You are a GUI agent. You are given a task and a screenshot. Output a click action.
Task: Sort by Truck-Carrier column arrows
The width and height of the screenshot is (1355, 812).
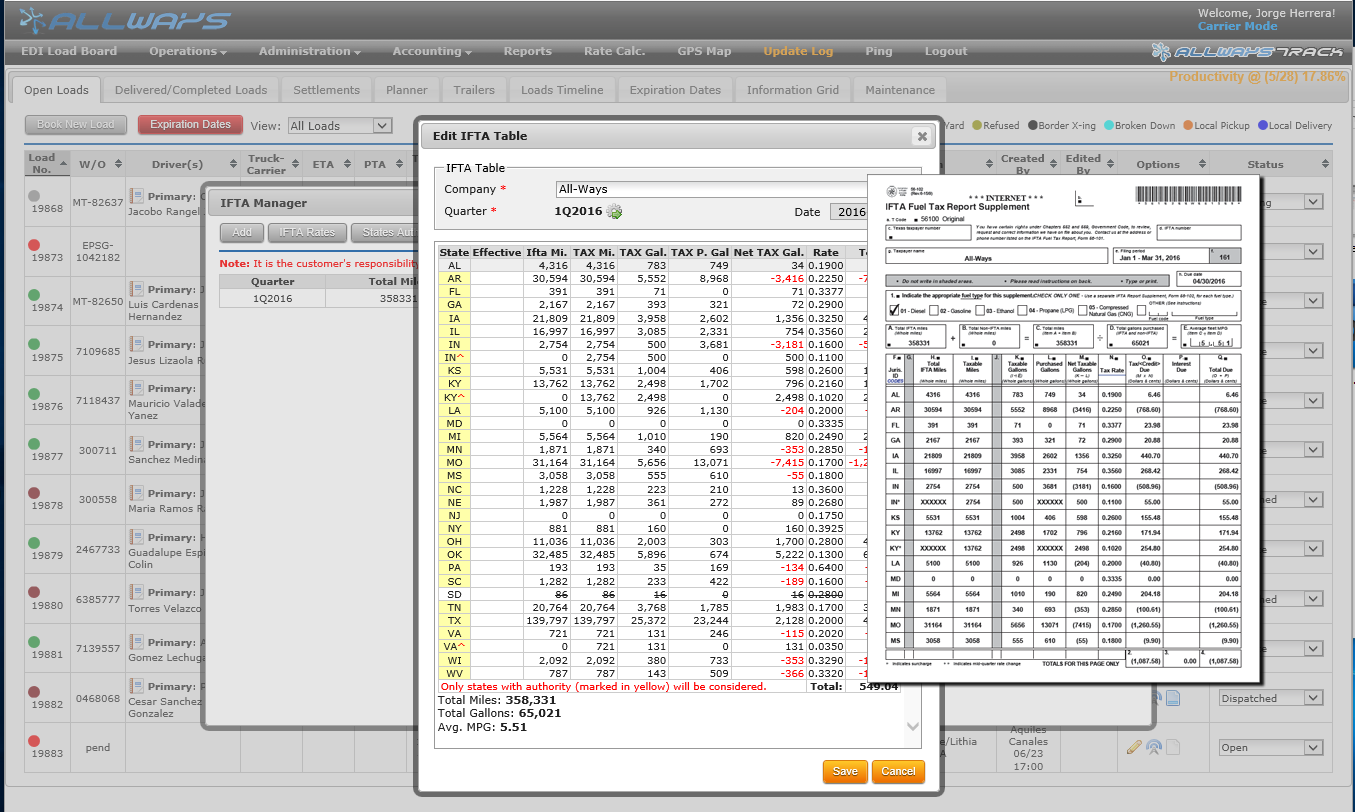294,165
